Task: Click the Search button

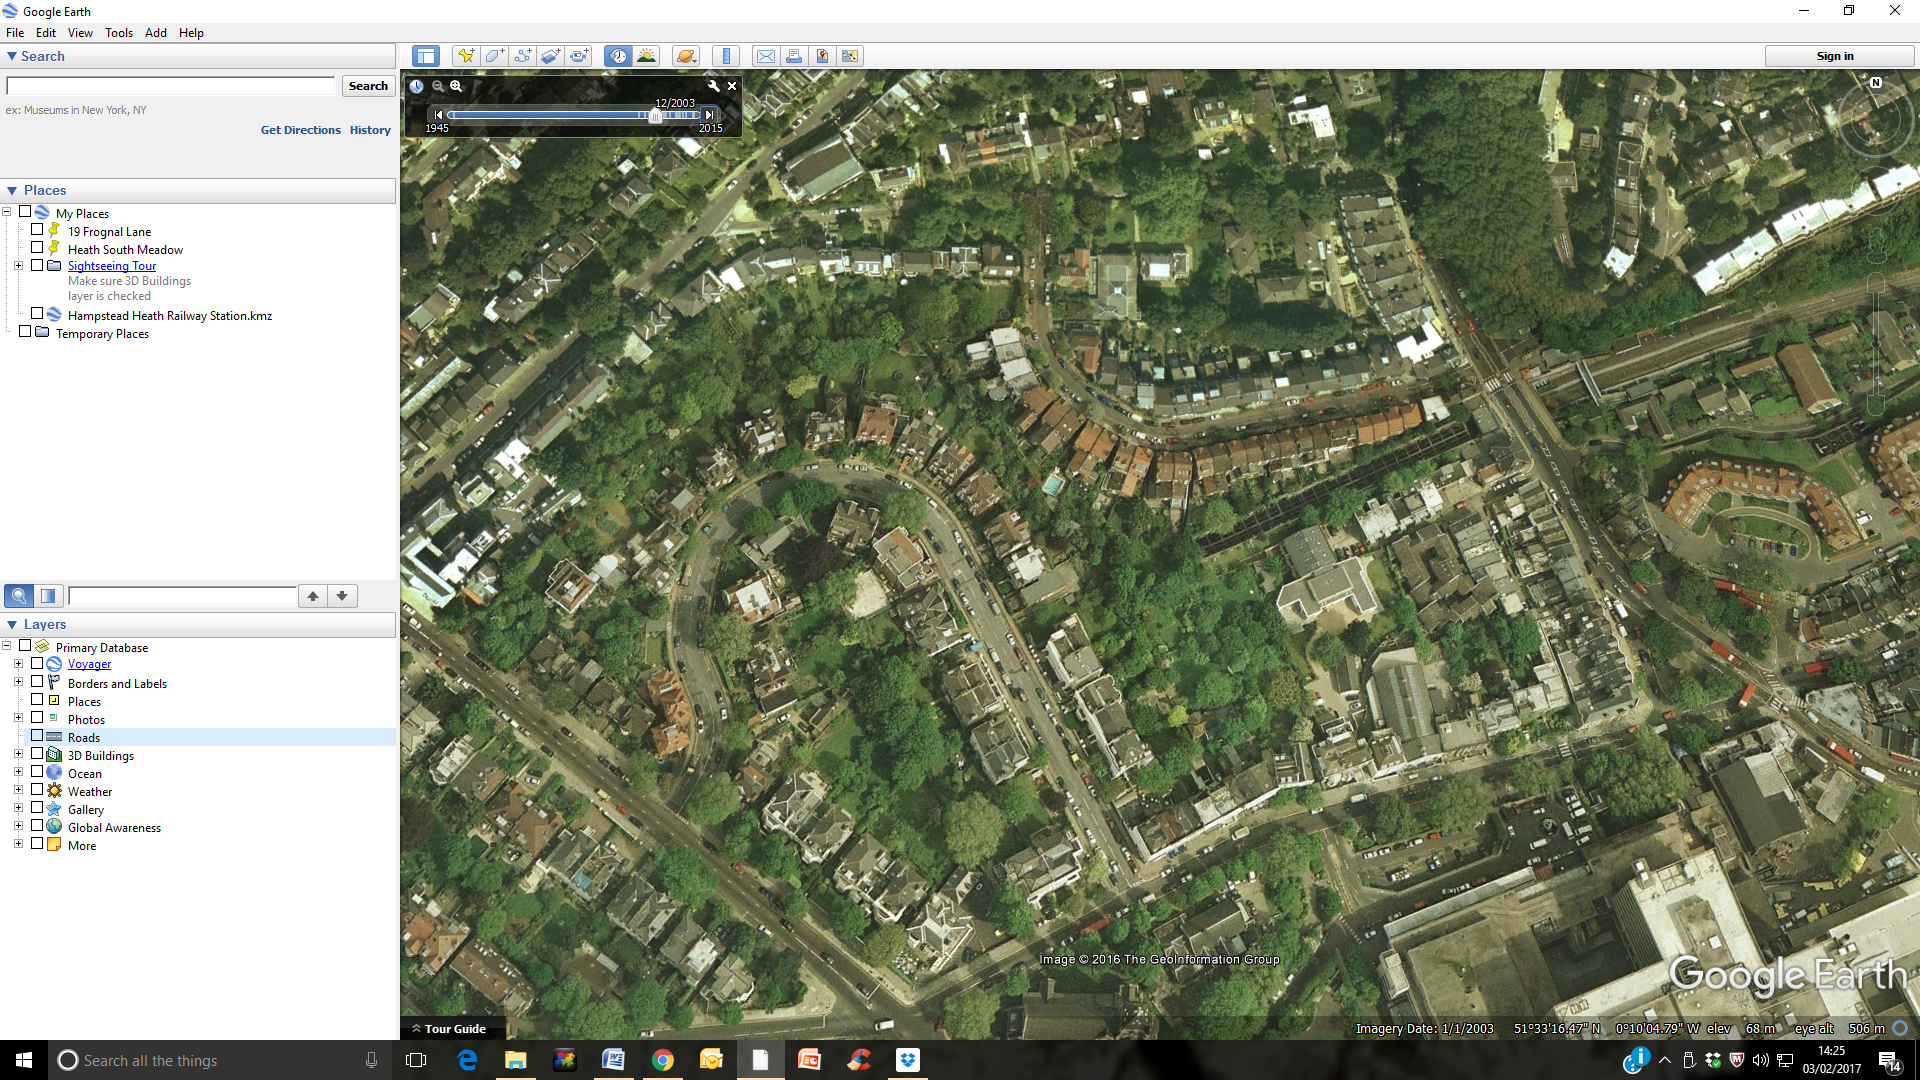Action: point(368,86)
